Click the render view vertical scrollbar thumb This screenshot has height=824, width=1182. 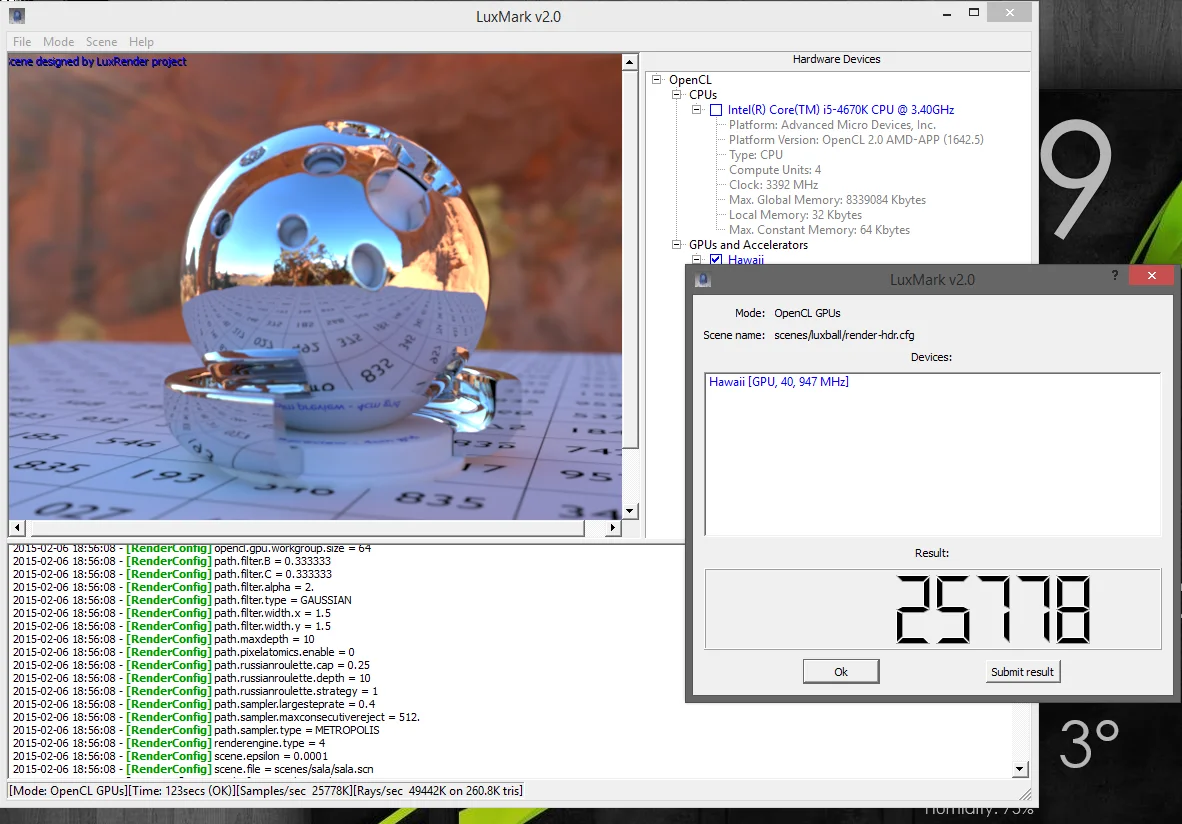(630, 259)
